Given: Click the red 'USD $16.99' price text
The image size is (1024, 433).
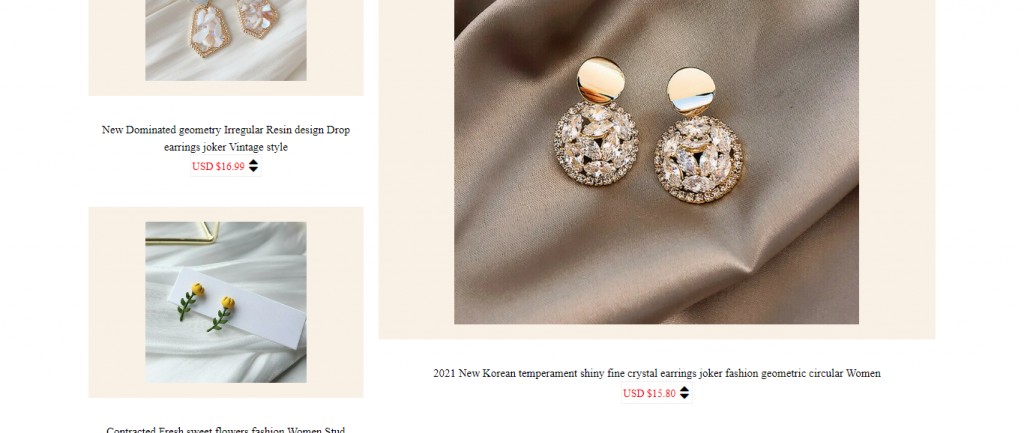Looking at the screenshot, I should coord(218,167).
